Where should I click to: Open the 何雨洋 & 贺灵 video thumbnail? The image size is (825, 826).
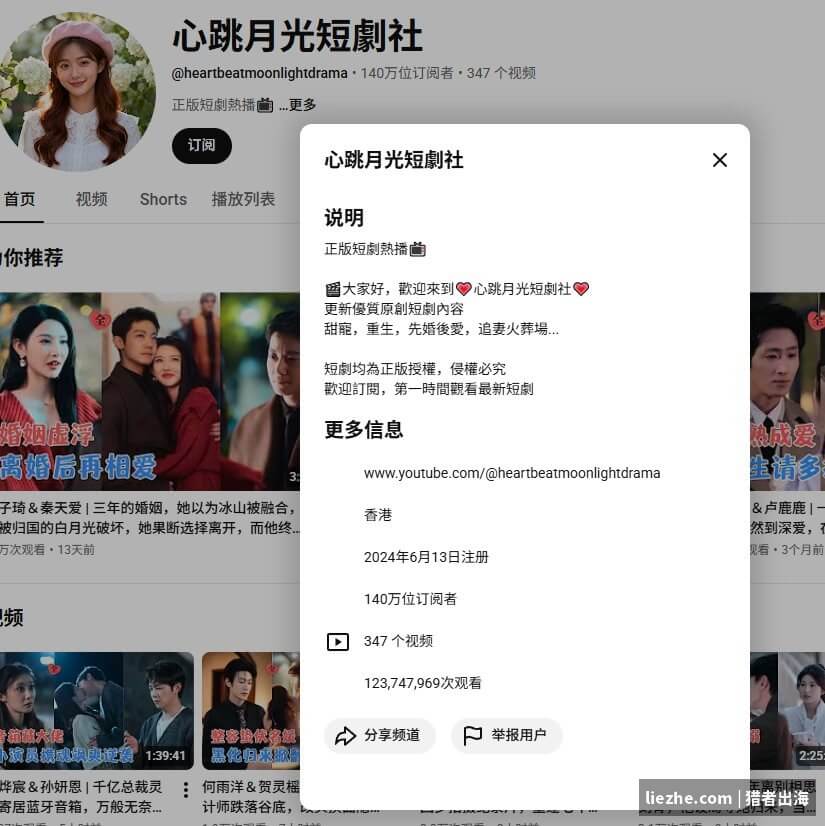click(251, 711)
